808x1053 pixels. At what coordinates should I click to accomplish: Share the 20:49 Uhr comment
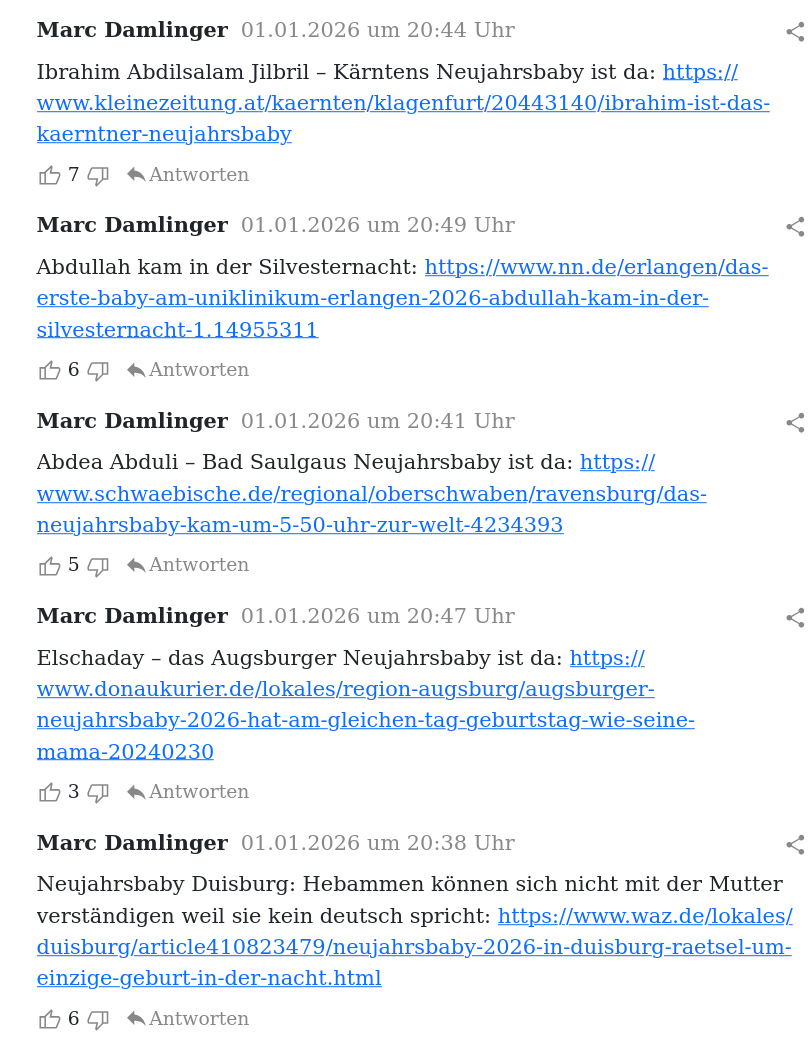click(795, 226)
